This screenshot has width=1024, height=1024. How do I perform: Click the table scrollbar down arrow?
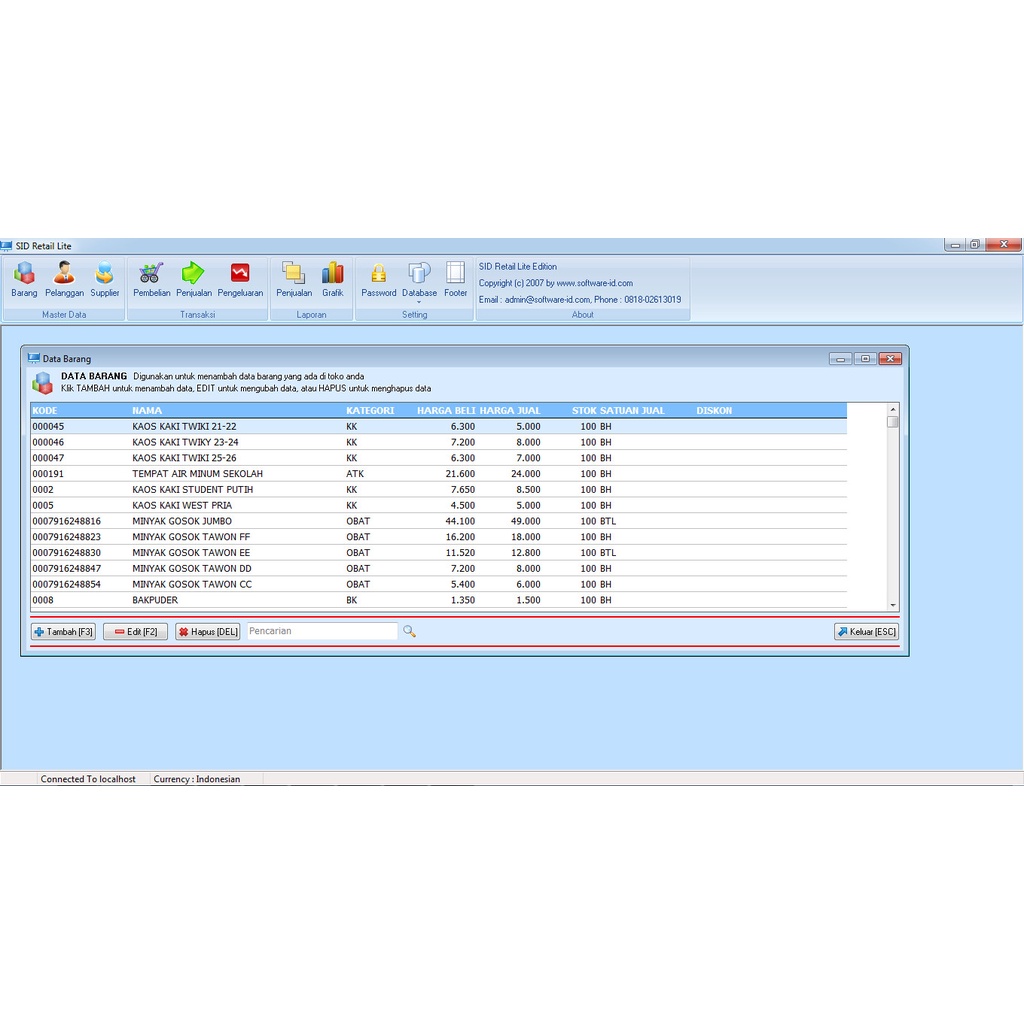click(x=890, y=604)
